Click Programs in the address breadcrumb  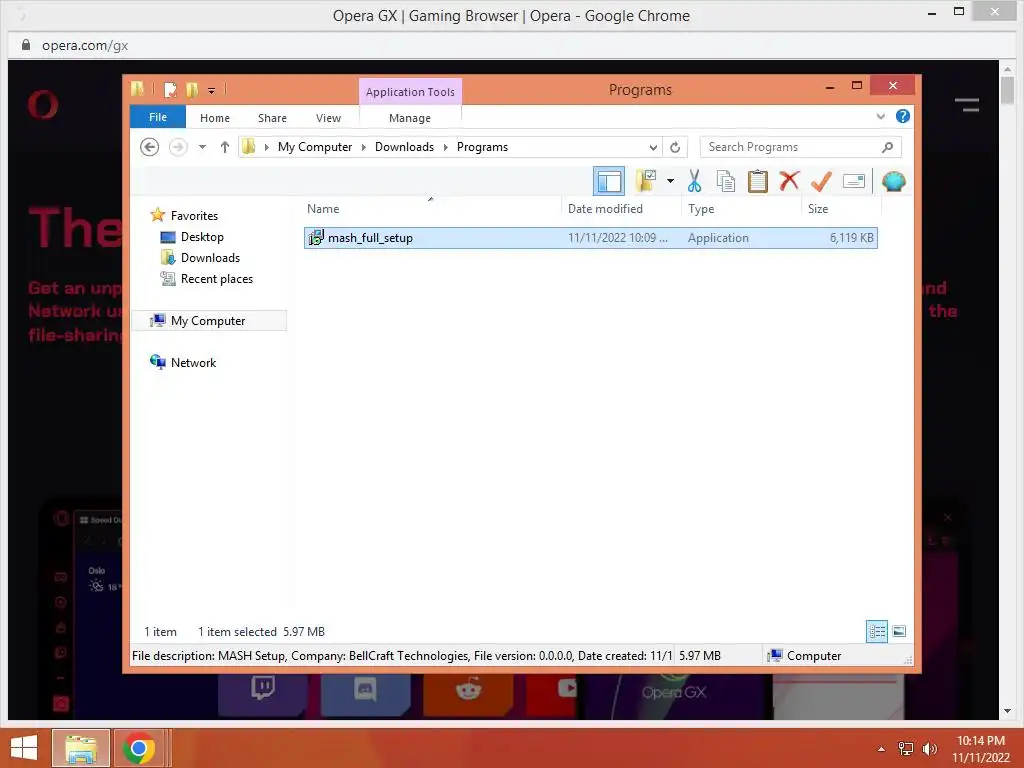coord(482,147)
